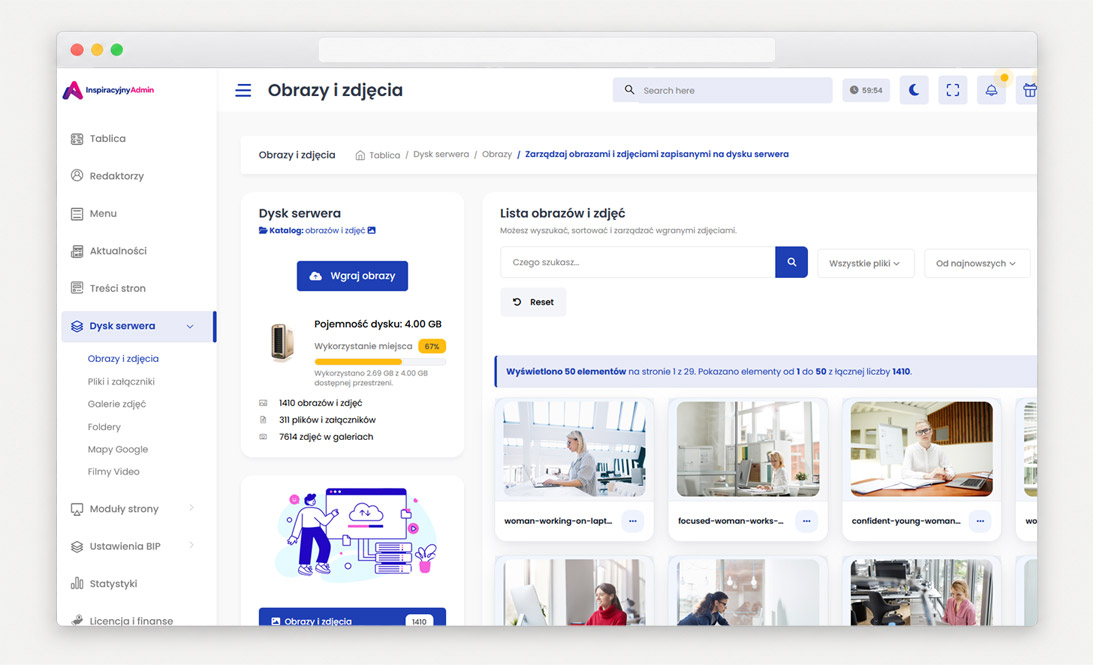Toggle the hamburger sidebar menu
Image resolution: width=1093 pixels, height=665 pixels.
pos(243,91)
